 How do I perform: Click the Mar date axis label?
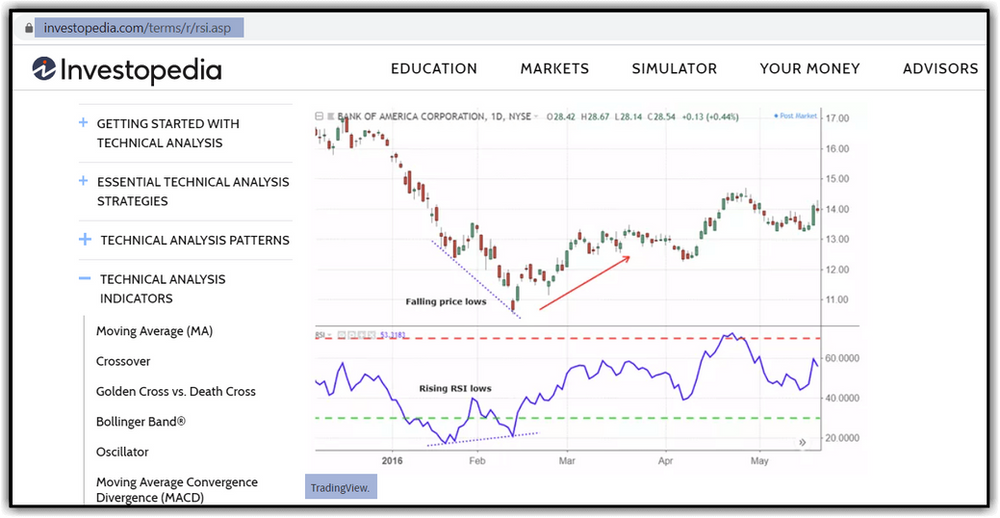(567, 460)
